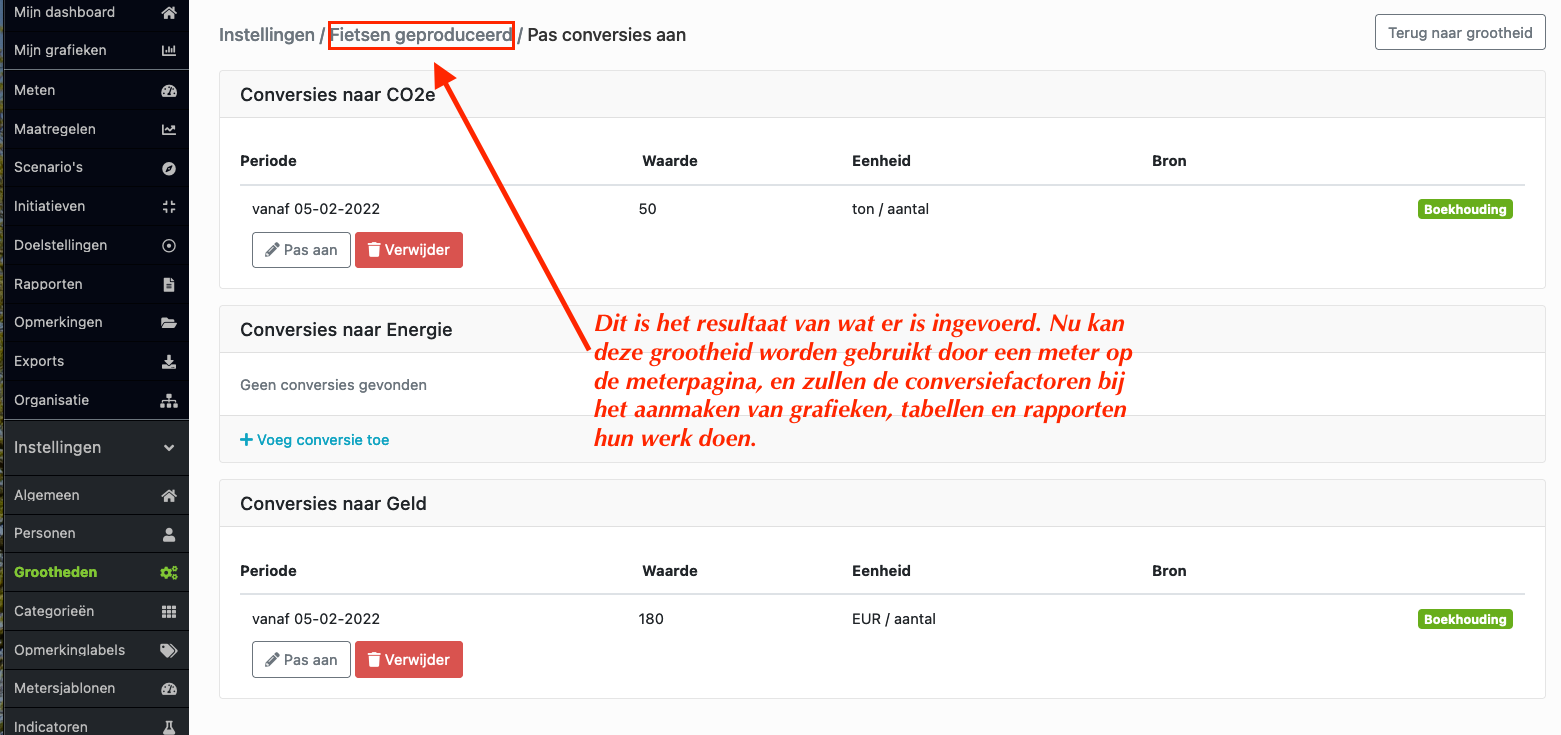Collapse the Instellingen sidebar section
1561x735 pixels.
click(169, 449)
